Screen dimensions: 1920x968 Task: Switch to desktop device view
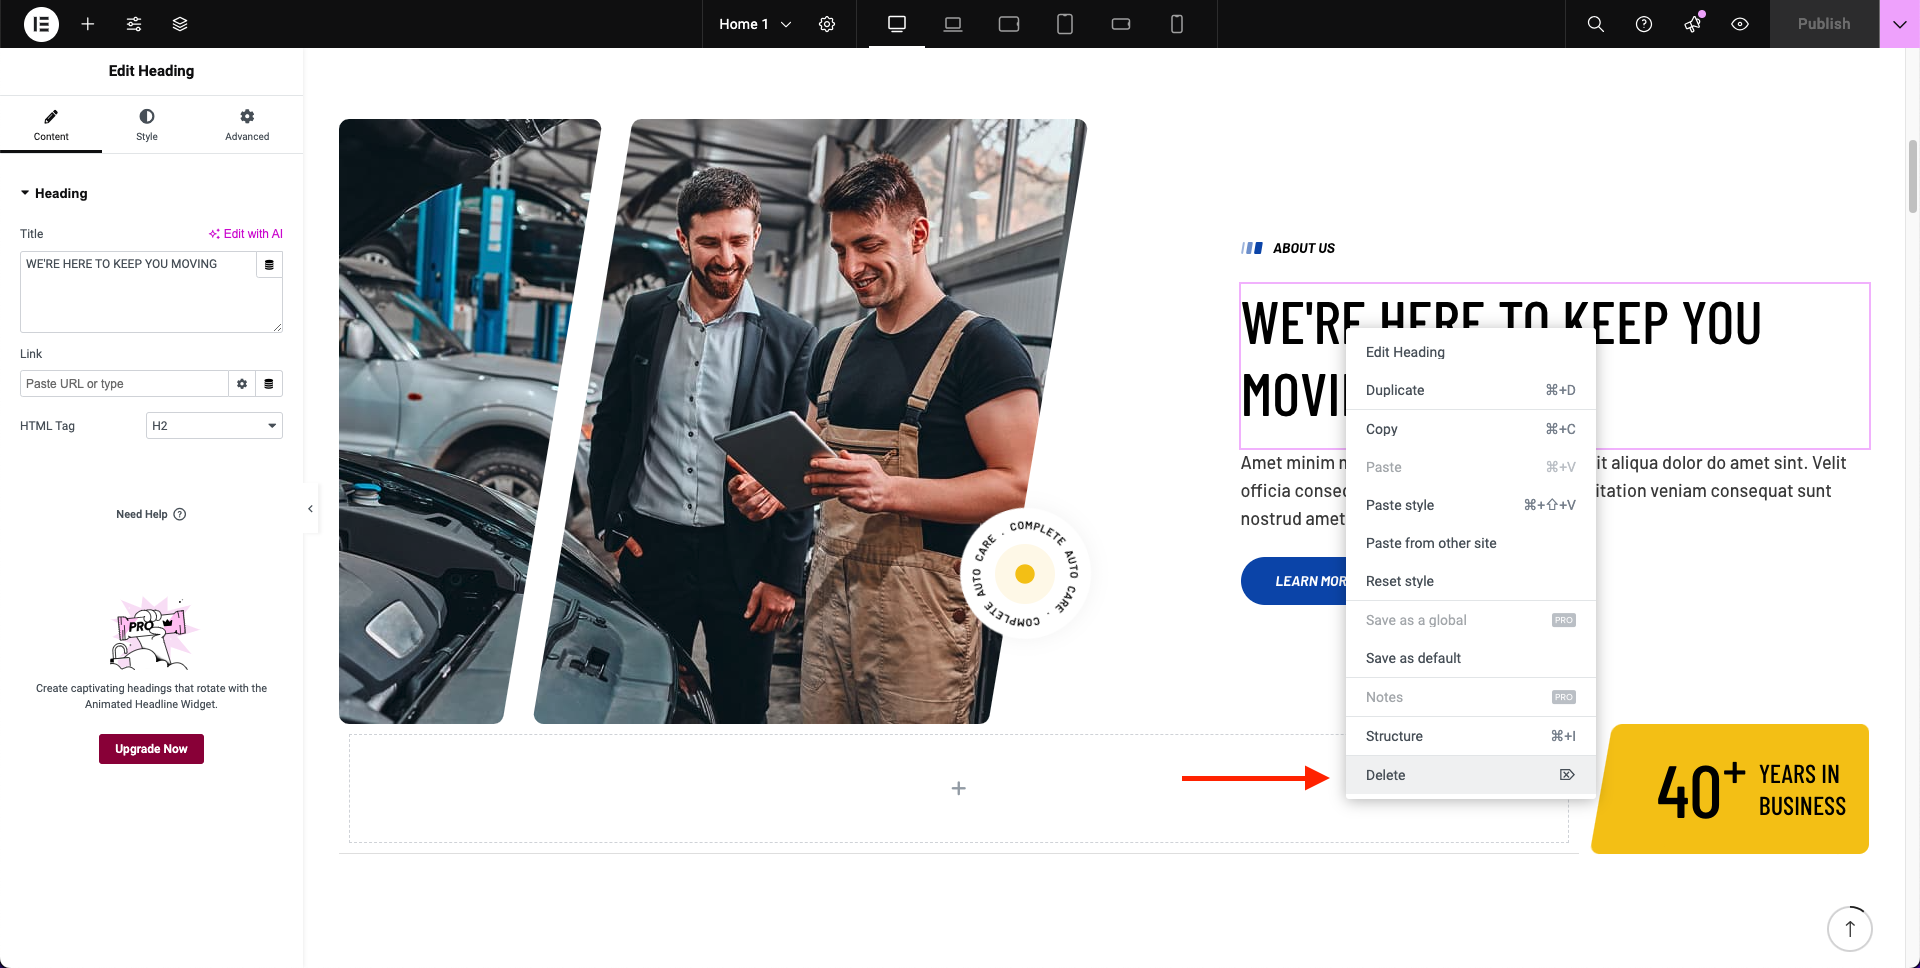(897, 24)
